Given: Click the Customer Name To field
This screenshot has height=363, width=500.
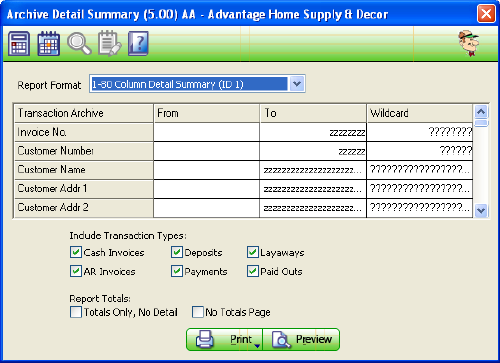Looking at the screenshot, I should click(313, 170).
